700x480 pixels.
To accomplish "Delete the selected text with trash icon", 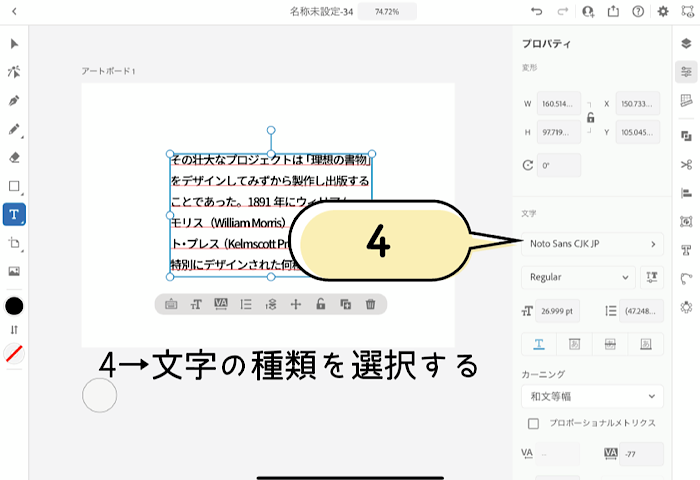I will click(371, 305).
